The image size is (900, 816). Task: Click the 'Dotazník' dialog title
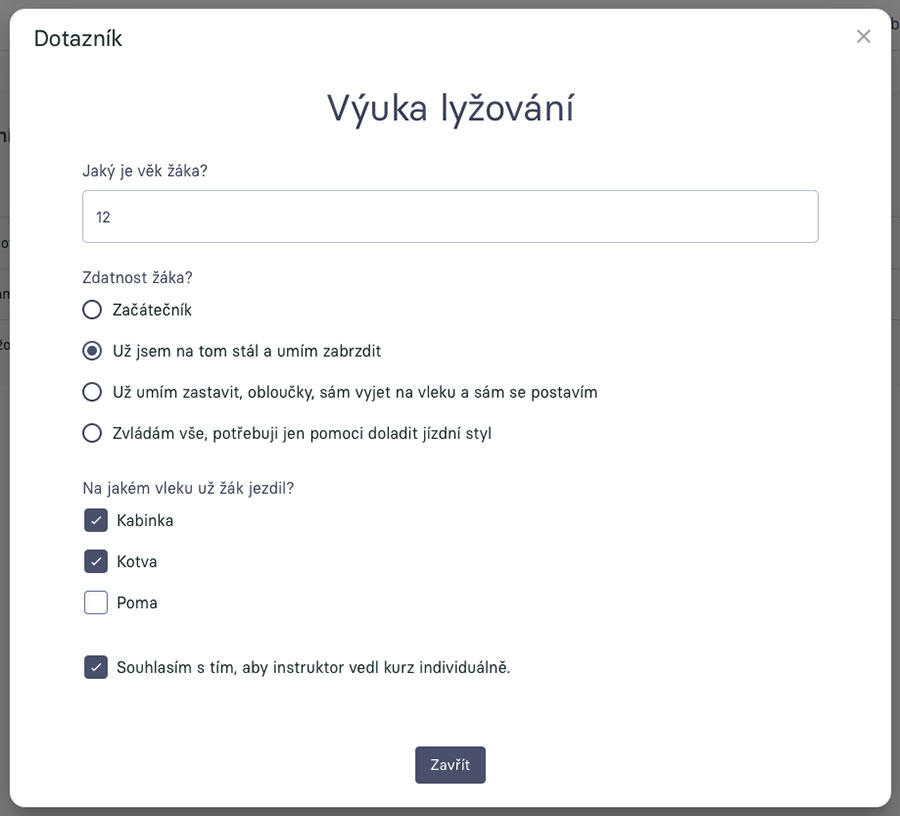pos(78,39)
